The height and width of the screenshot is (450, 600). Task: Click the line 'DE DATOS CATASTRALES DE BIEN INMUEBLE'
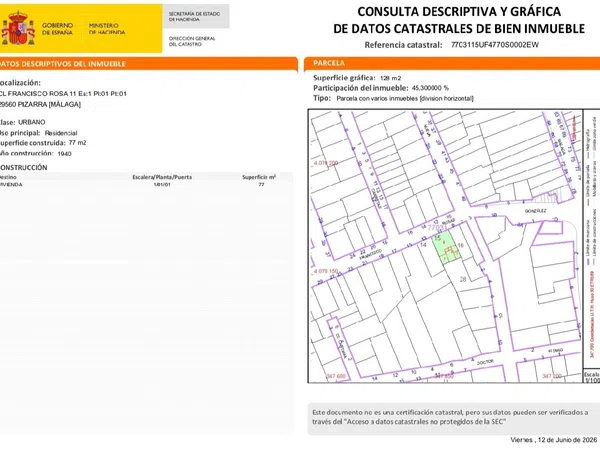coord(459,29)
